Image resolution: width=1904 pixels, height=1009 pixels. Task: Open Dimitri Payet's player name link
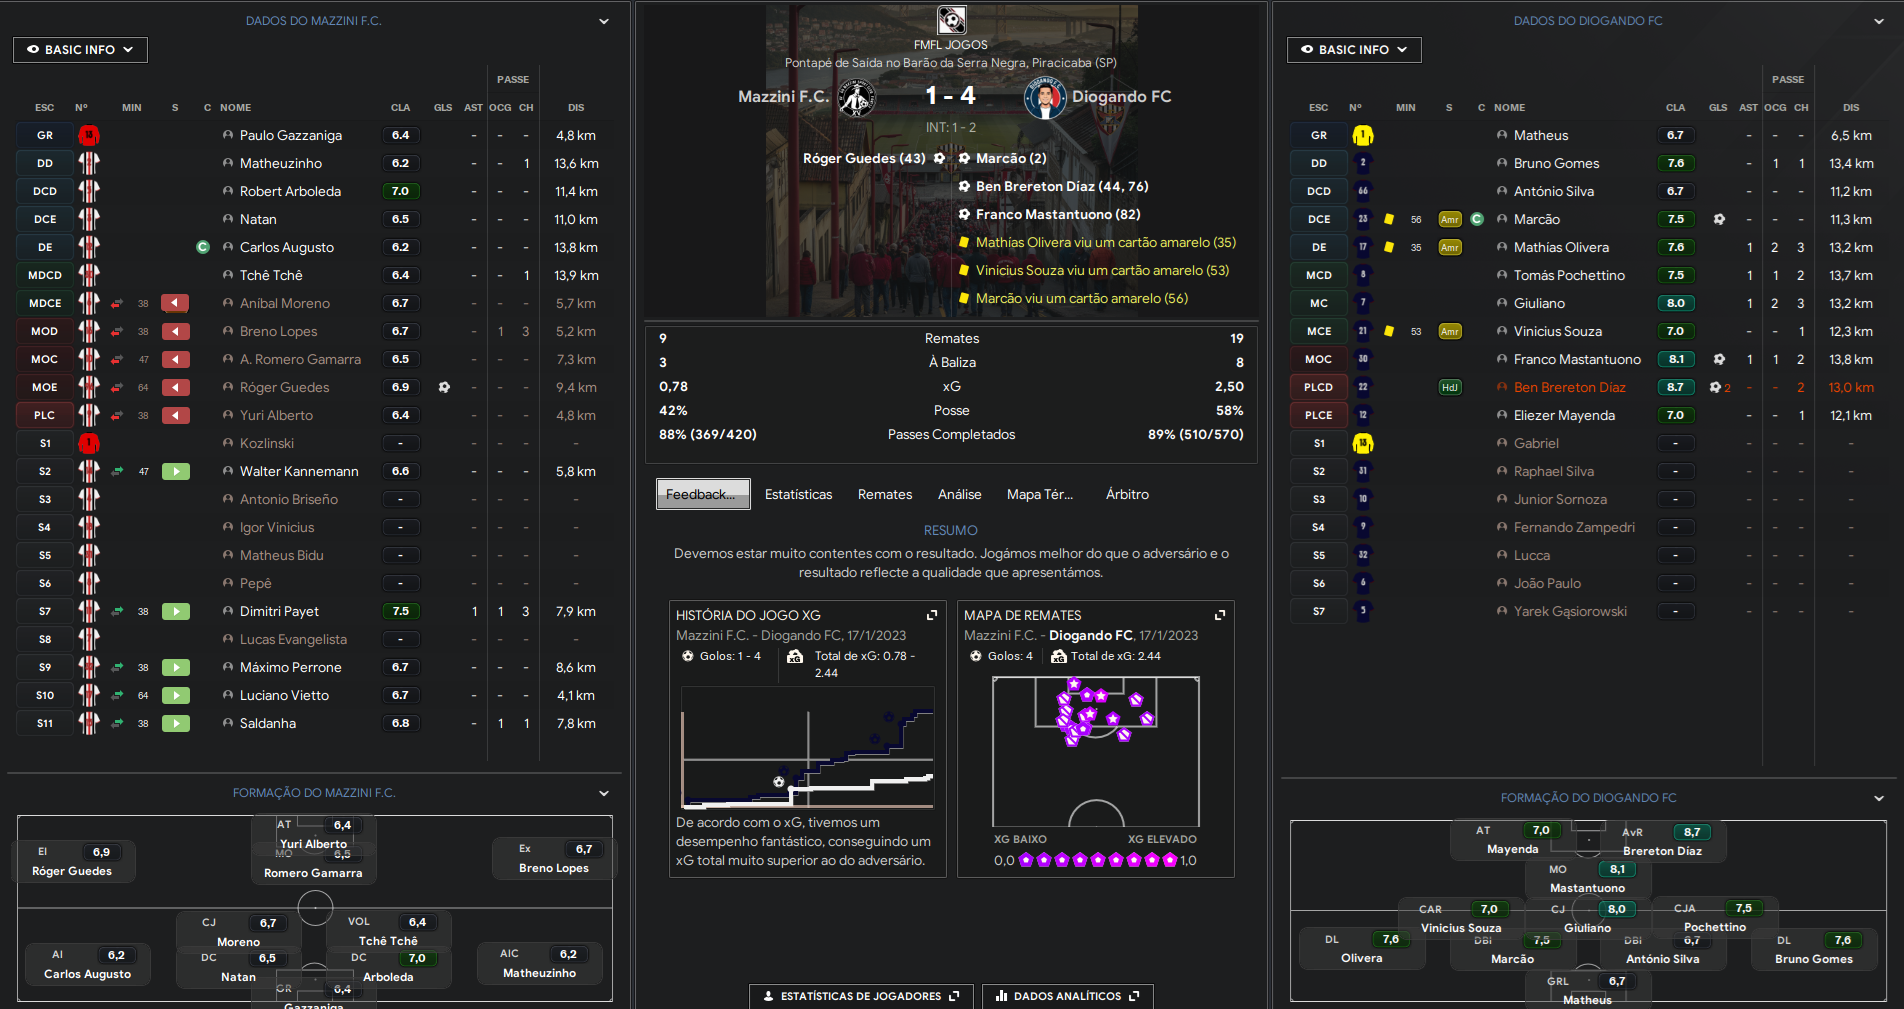click(279, 611)
